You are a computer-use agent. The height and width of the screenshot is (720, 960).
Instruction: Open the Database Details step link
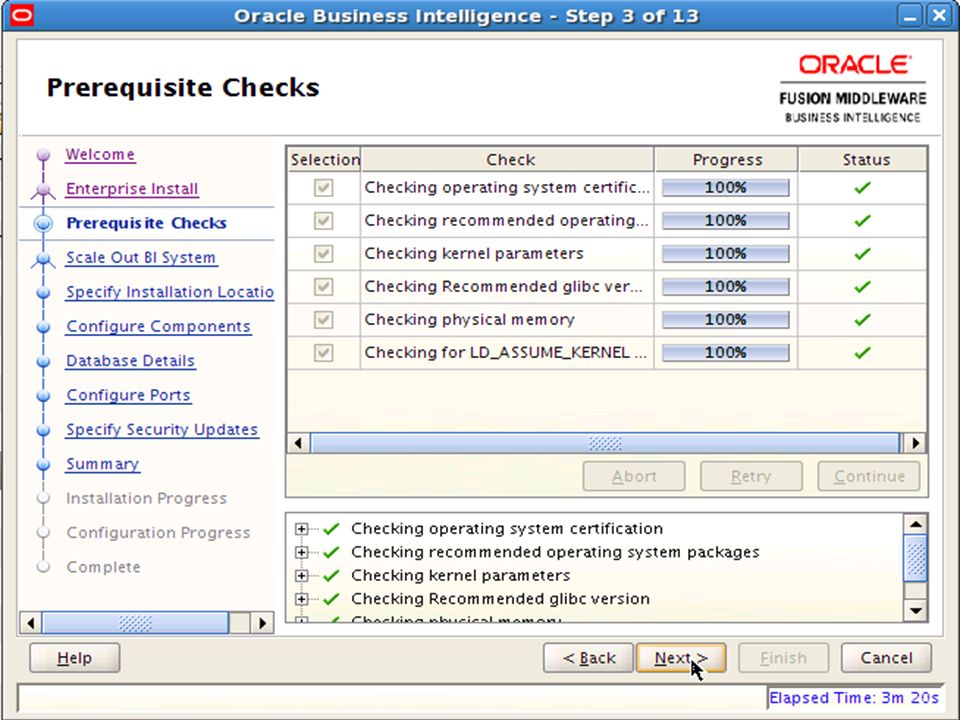point(130,361)
